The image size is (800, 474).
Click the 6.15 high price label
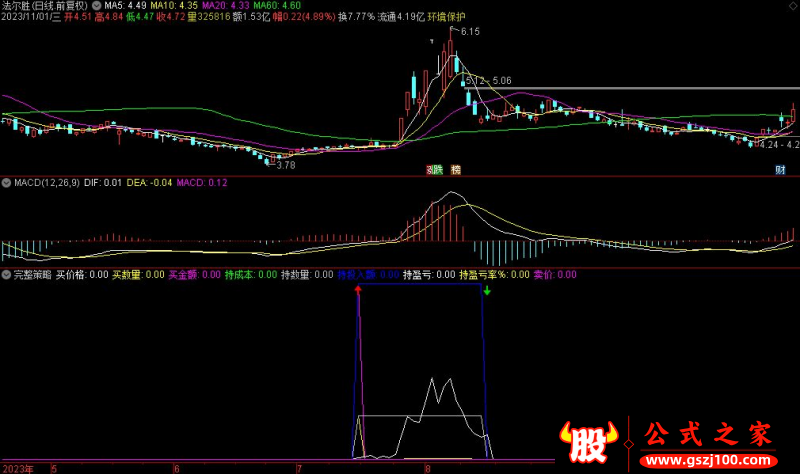pos(470,33)
